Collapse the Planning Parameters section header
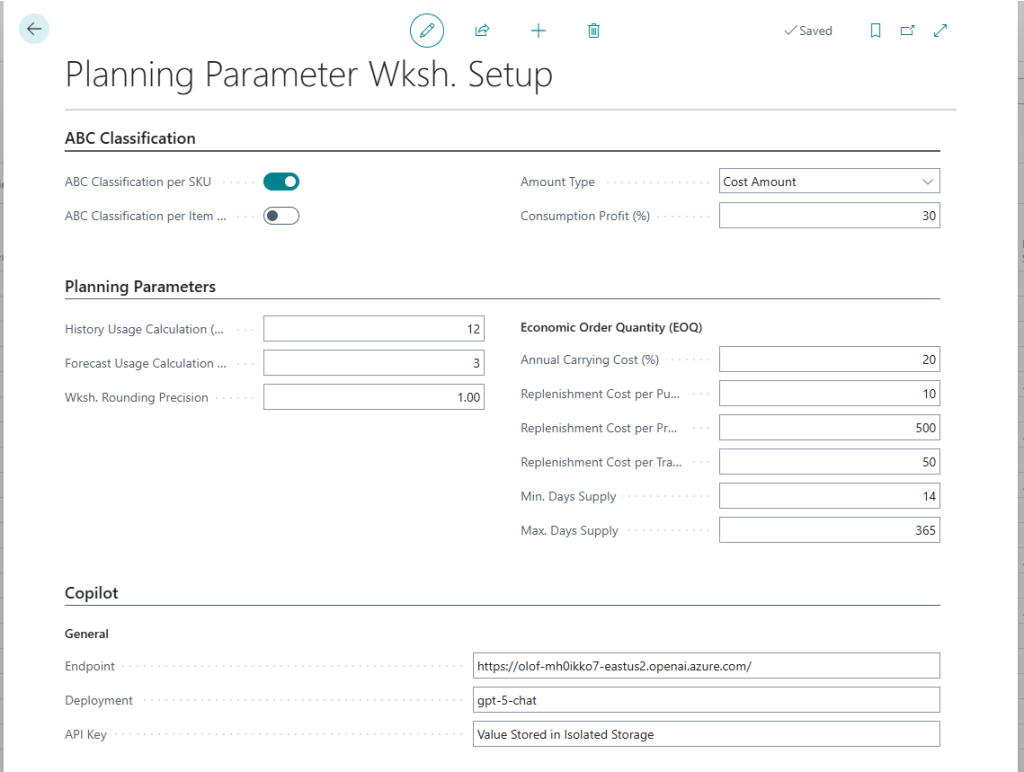This screenshot has height=772, width=1024. 140,287
